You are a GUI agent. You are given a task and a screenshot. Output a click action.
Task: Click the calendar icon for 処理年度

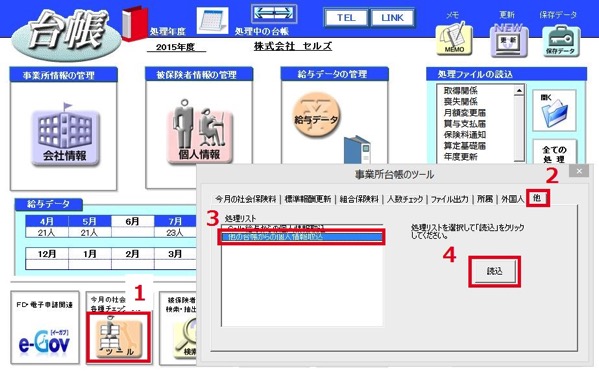point(212,21)
